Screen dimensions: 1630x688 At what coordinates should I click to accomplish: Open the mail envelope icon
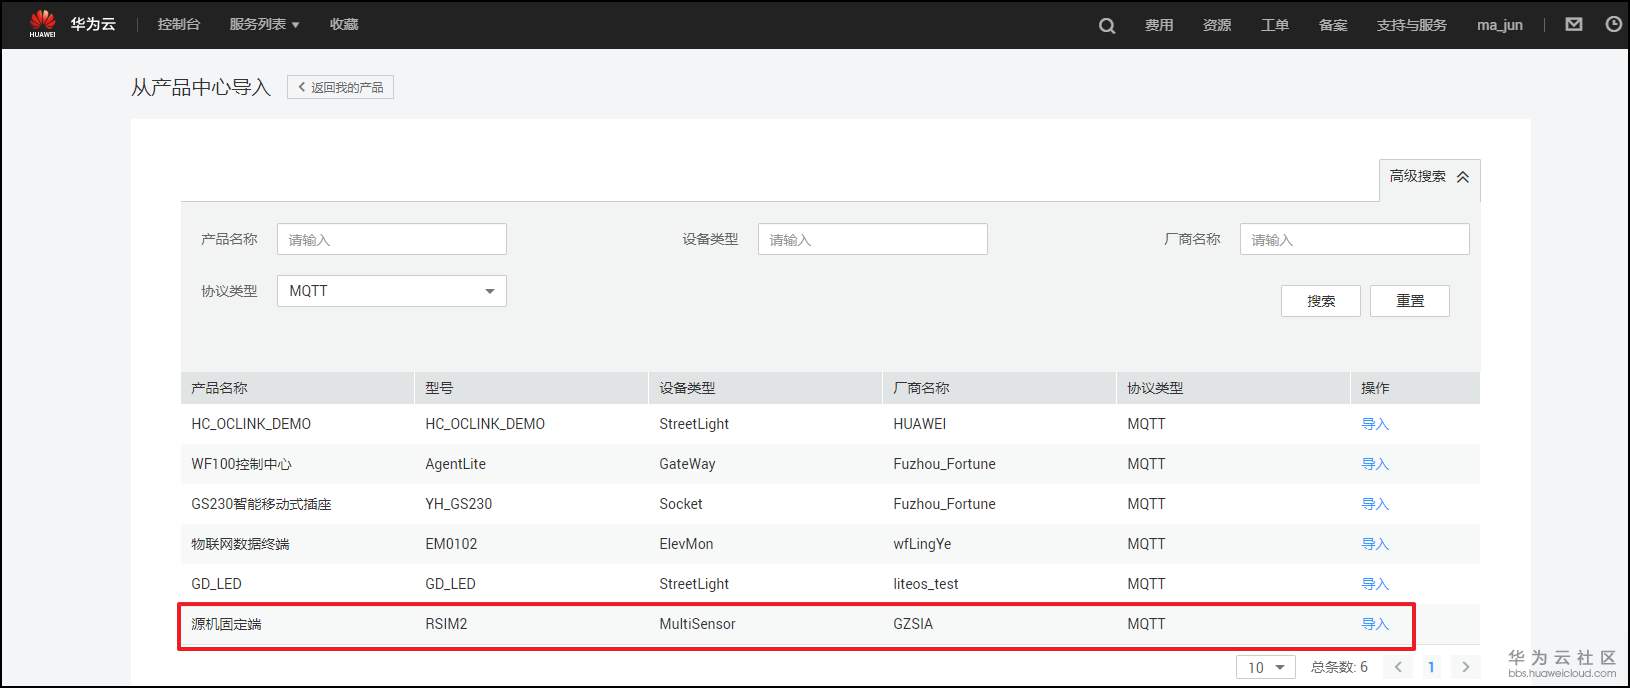1574,24
